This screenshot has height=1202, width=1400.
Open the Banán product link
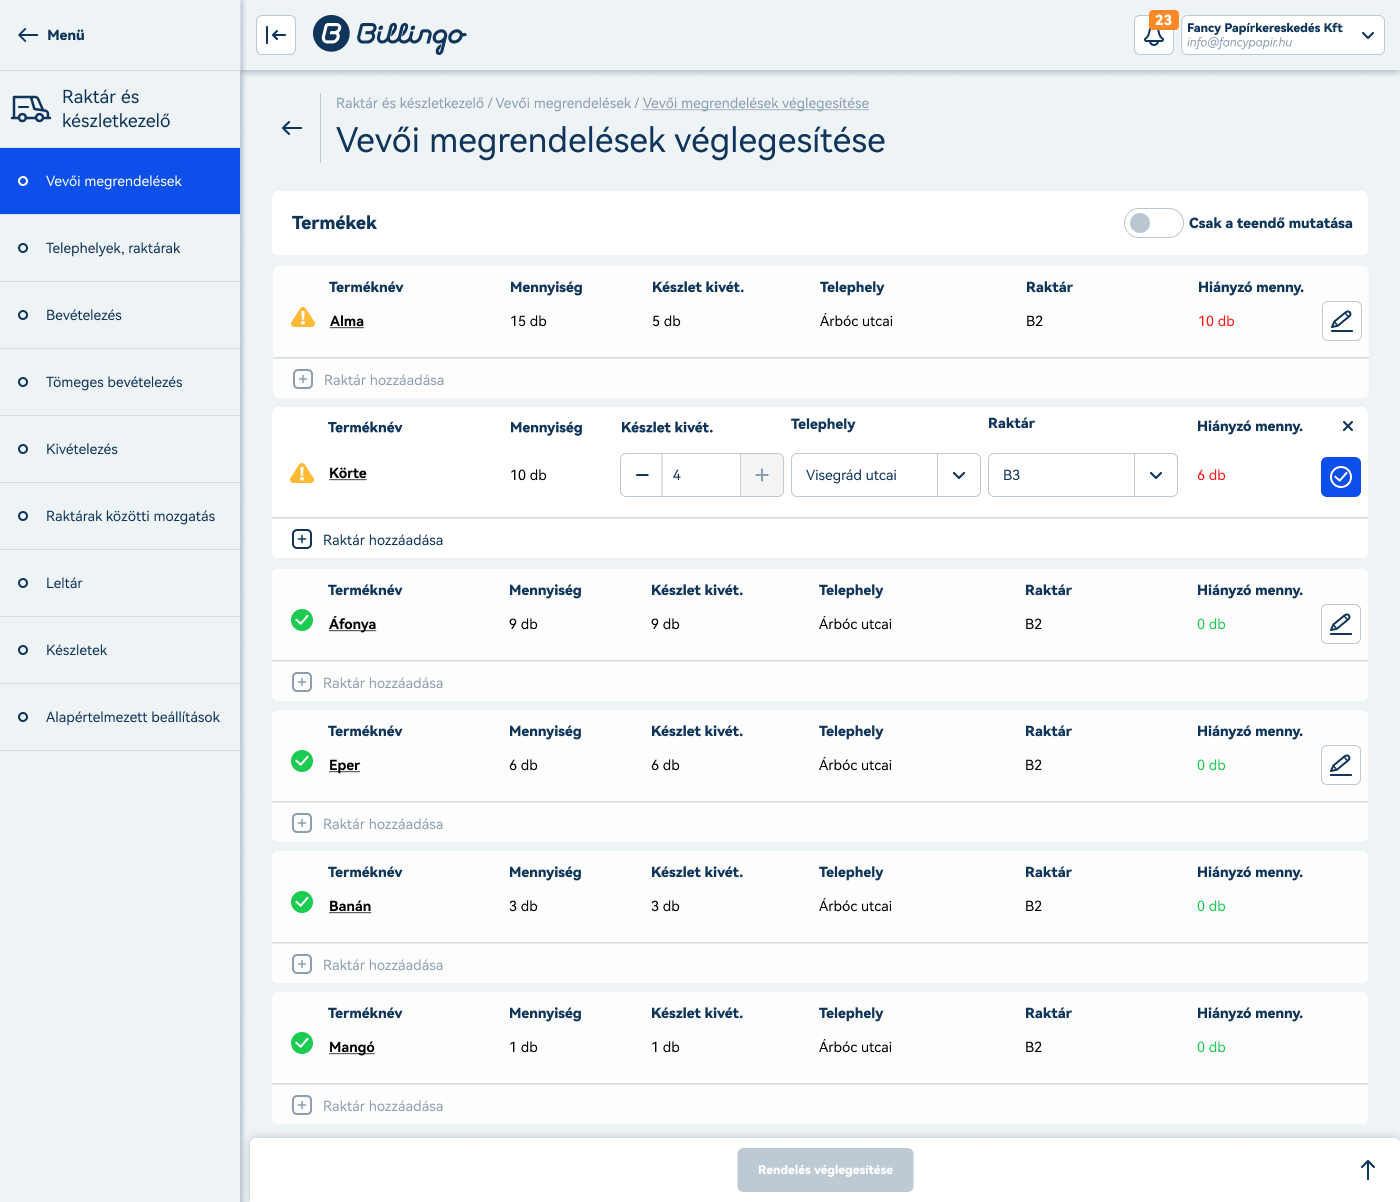coord(350,906)
